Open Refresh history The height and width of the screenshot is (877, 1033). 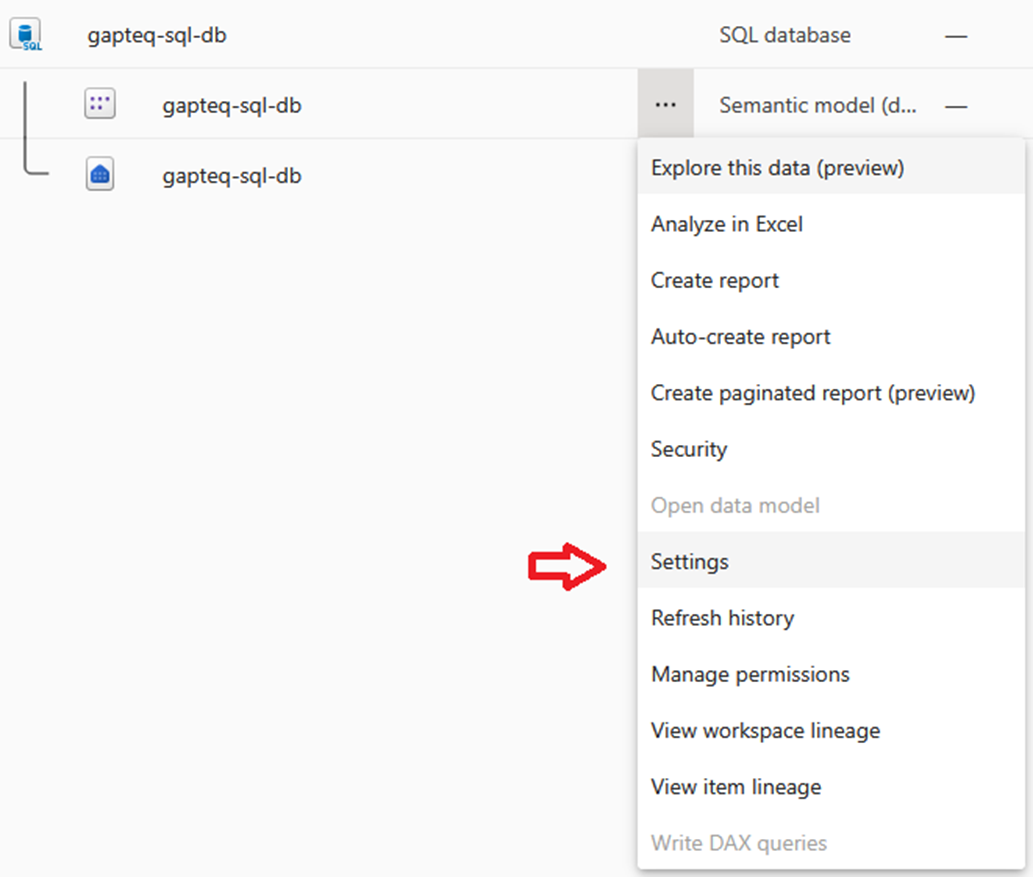point(722,618)
